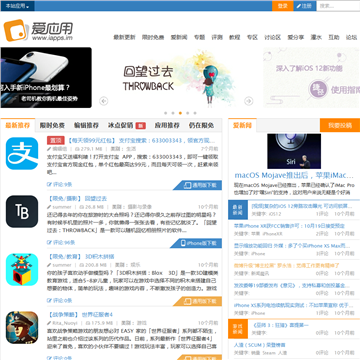
Task: Open 最新更新 in the main navigation
Action: click(124, 37)
